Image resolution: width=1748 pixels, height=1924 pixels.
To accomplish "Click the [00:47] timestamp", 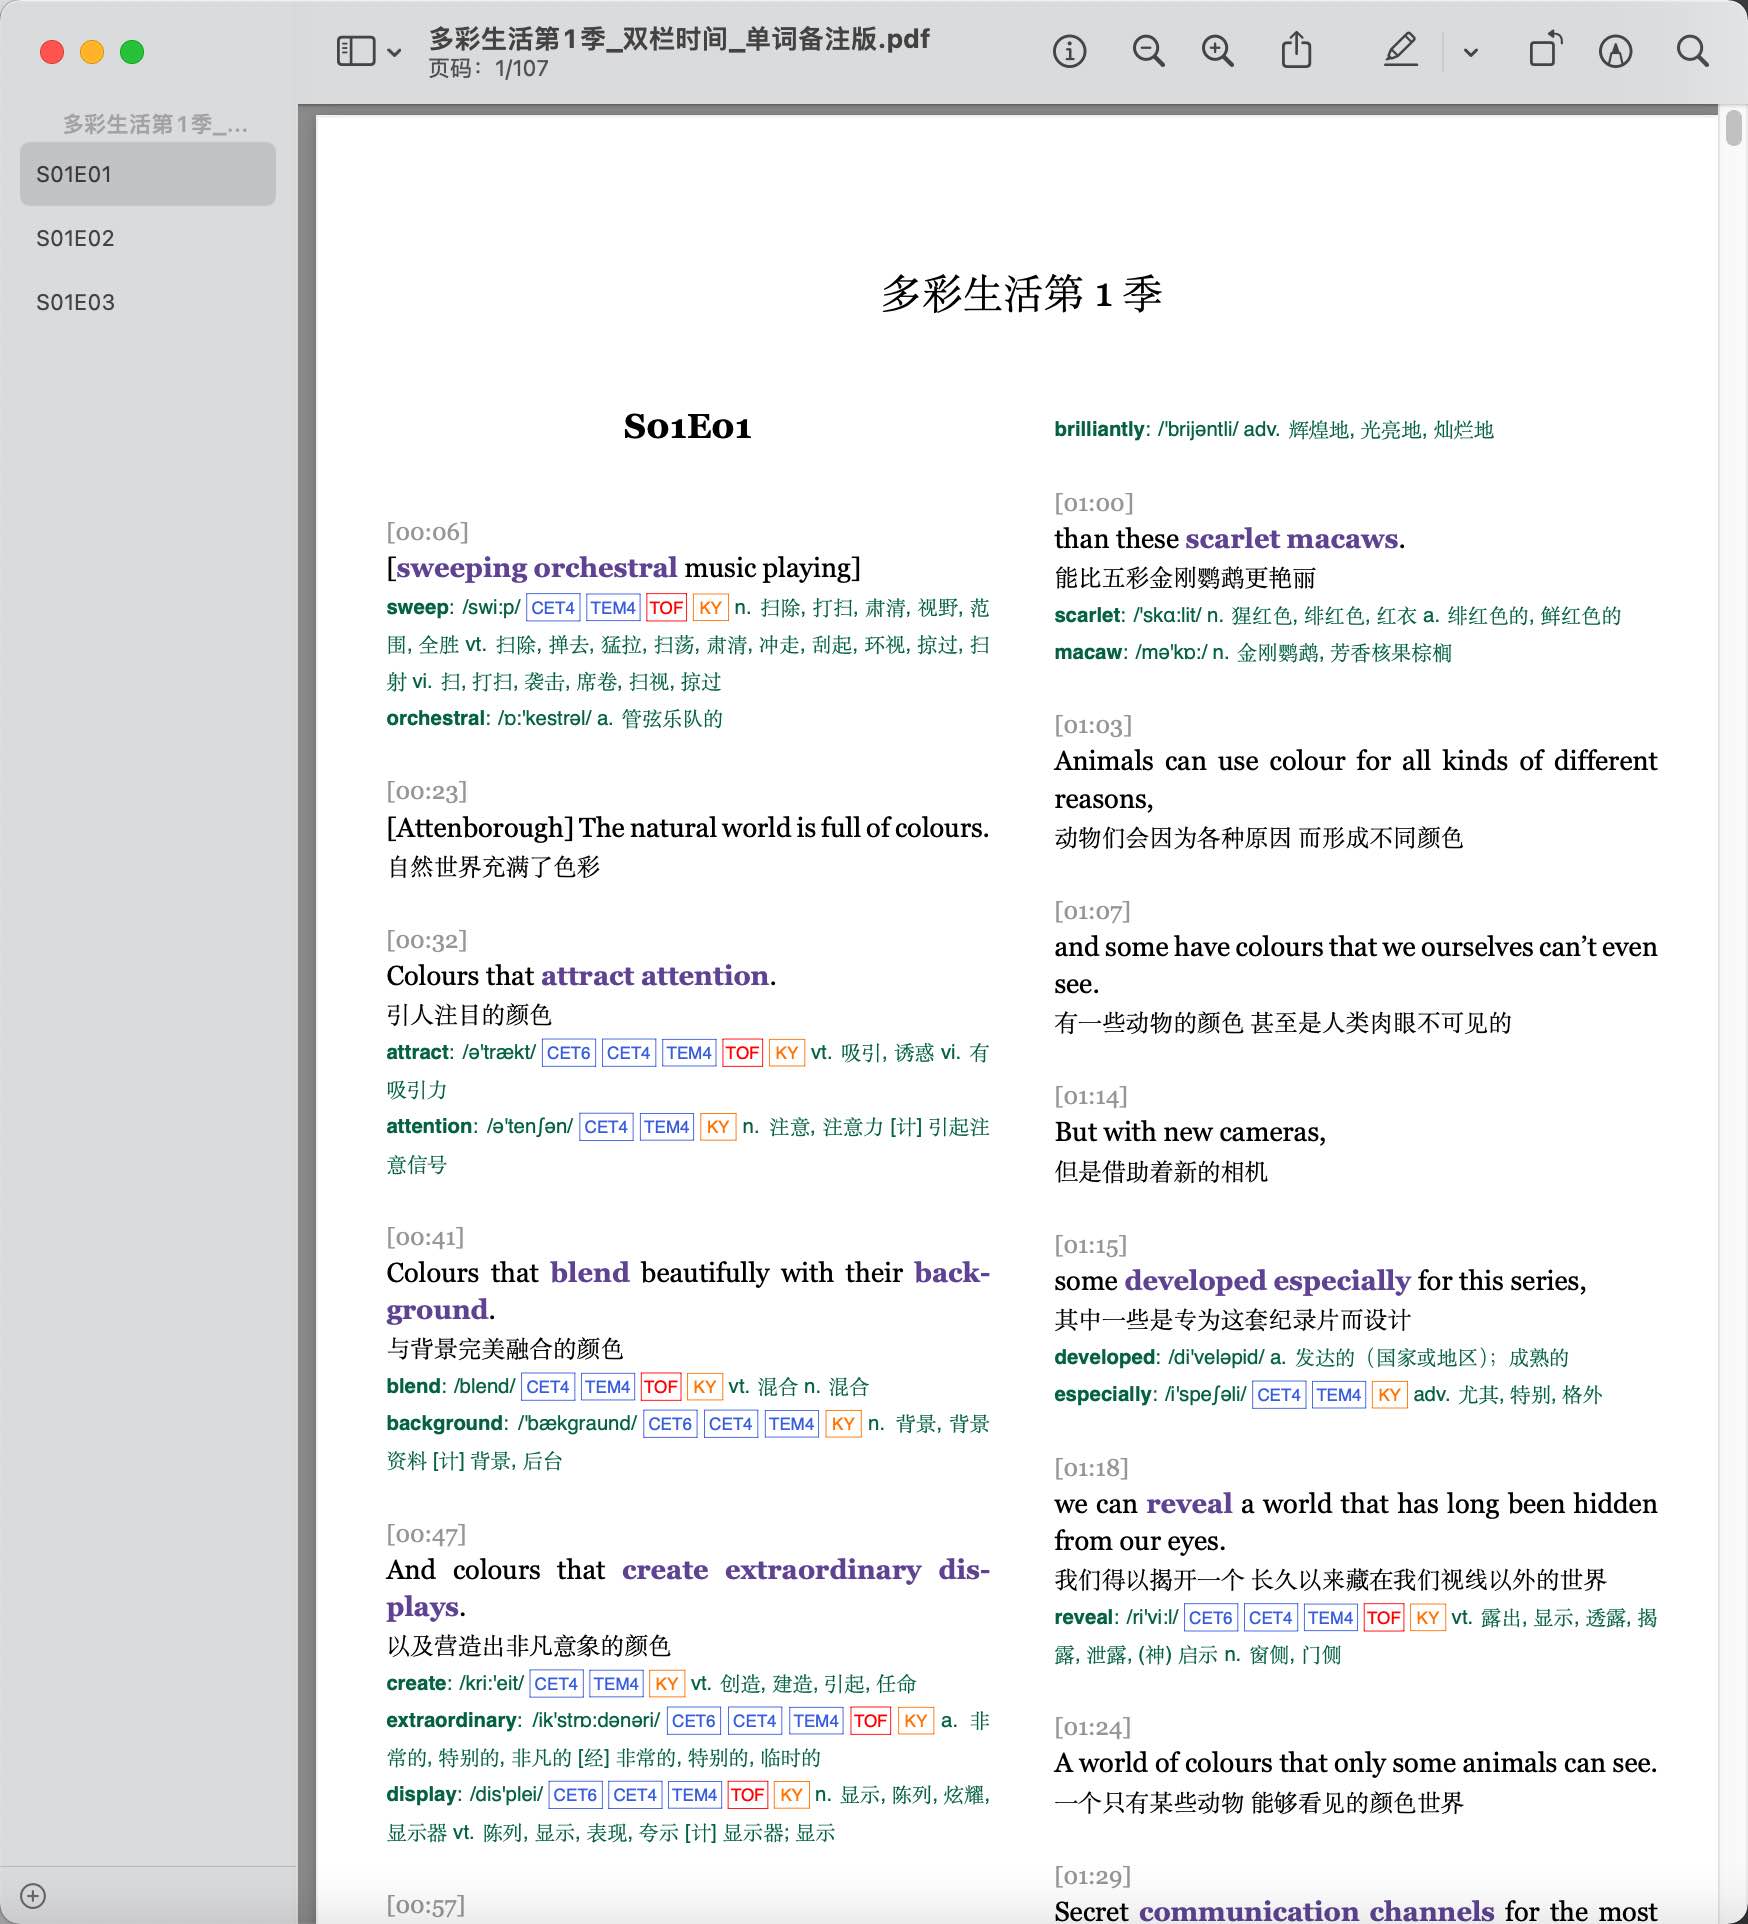I will (426, 1535).
